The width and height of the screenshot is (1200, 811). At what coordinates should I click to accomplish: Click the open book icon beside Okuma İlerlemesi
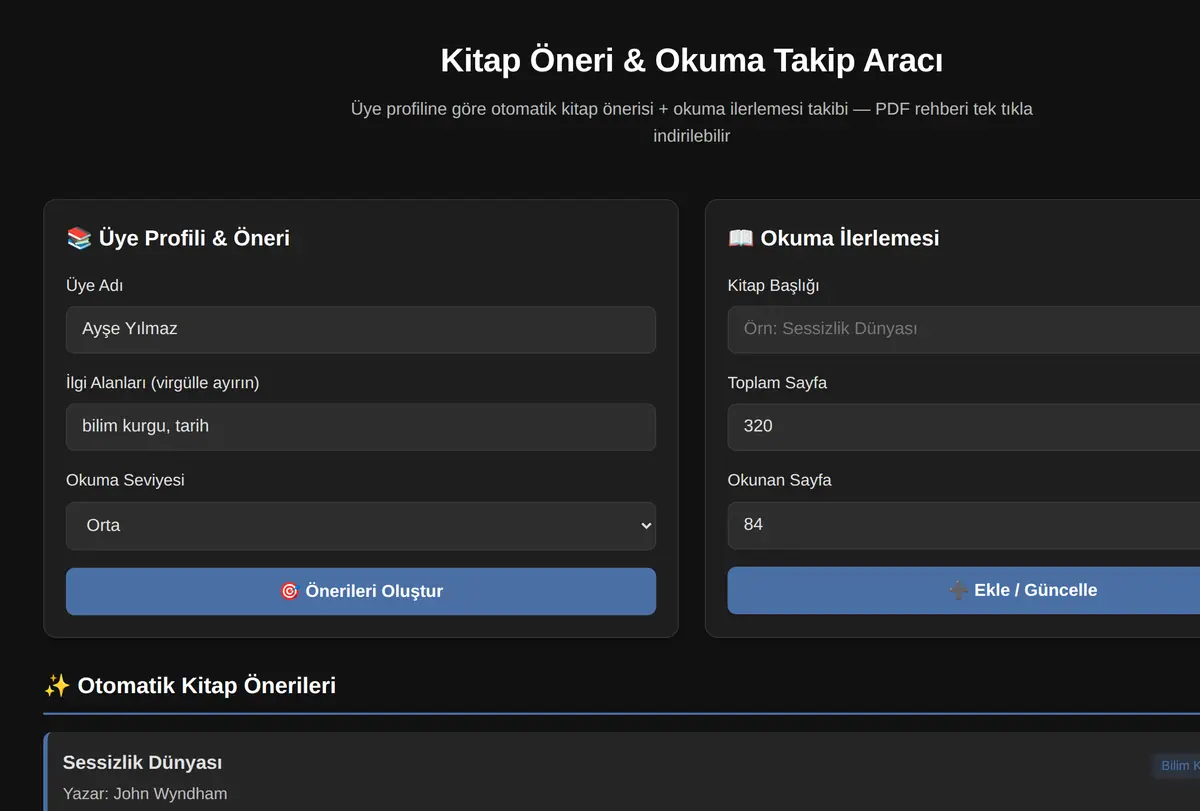(x=741, y=238)
